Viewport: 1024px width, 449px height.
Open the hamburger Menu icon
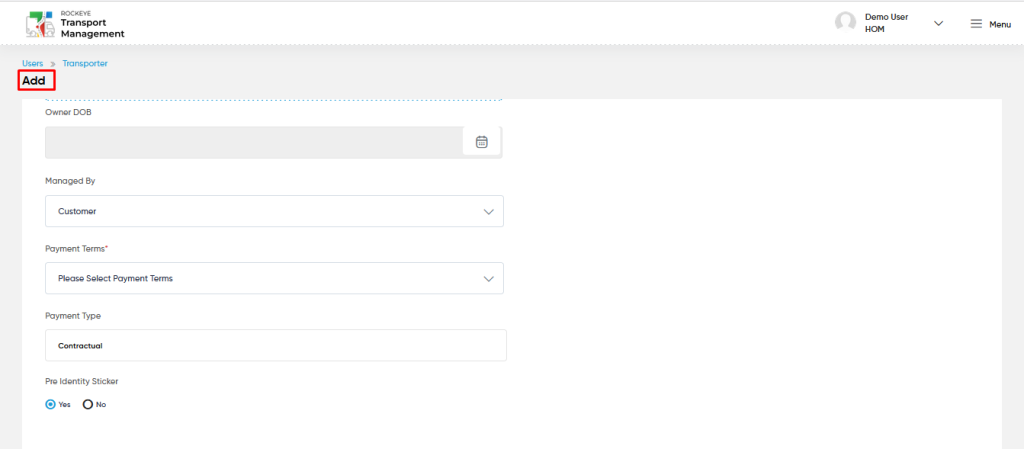[x=976, y=24]
